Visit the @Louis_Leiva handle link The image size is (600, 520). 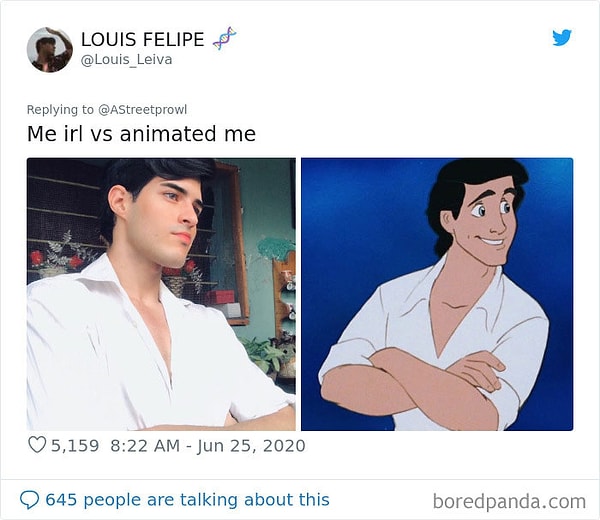click(126, 60)
